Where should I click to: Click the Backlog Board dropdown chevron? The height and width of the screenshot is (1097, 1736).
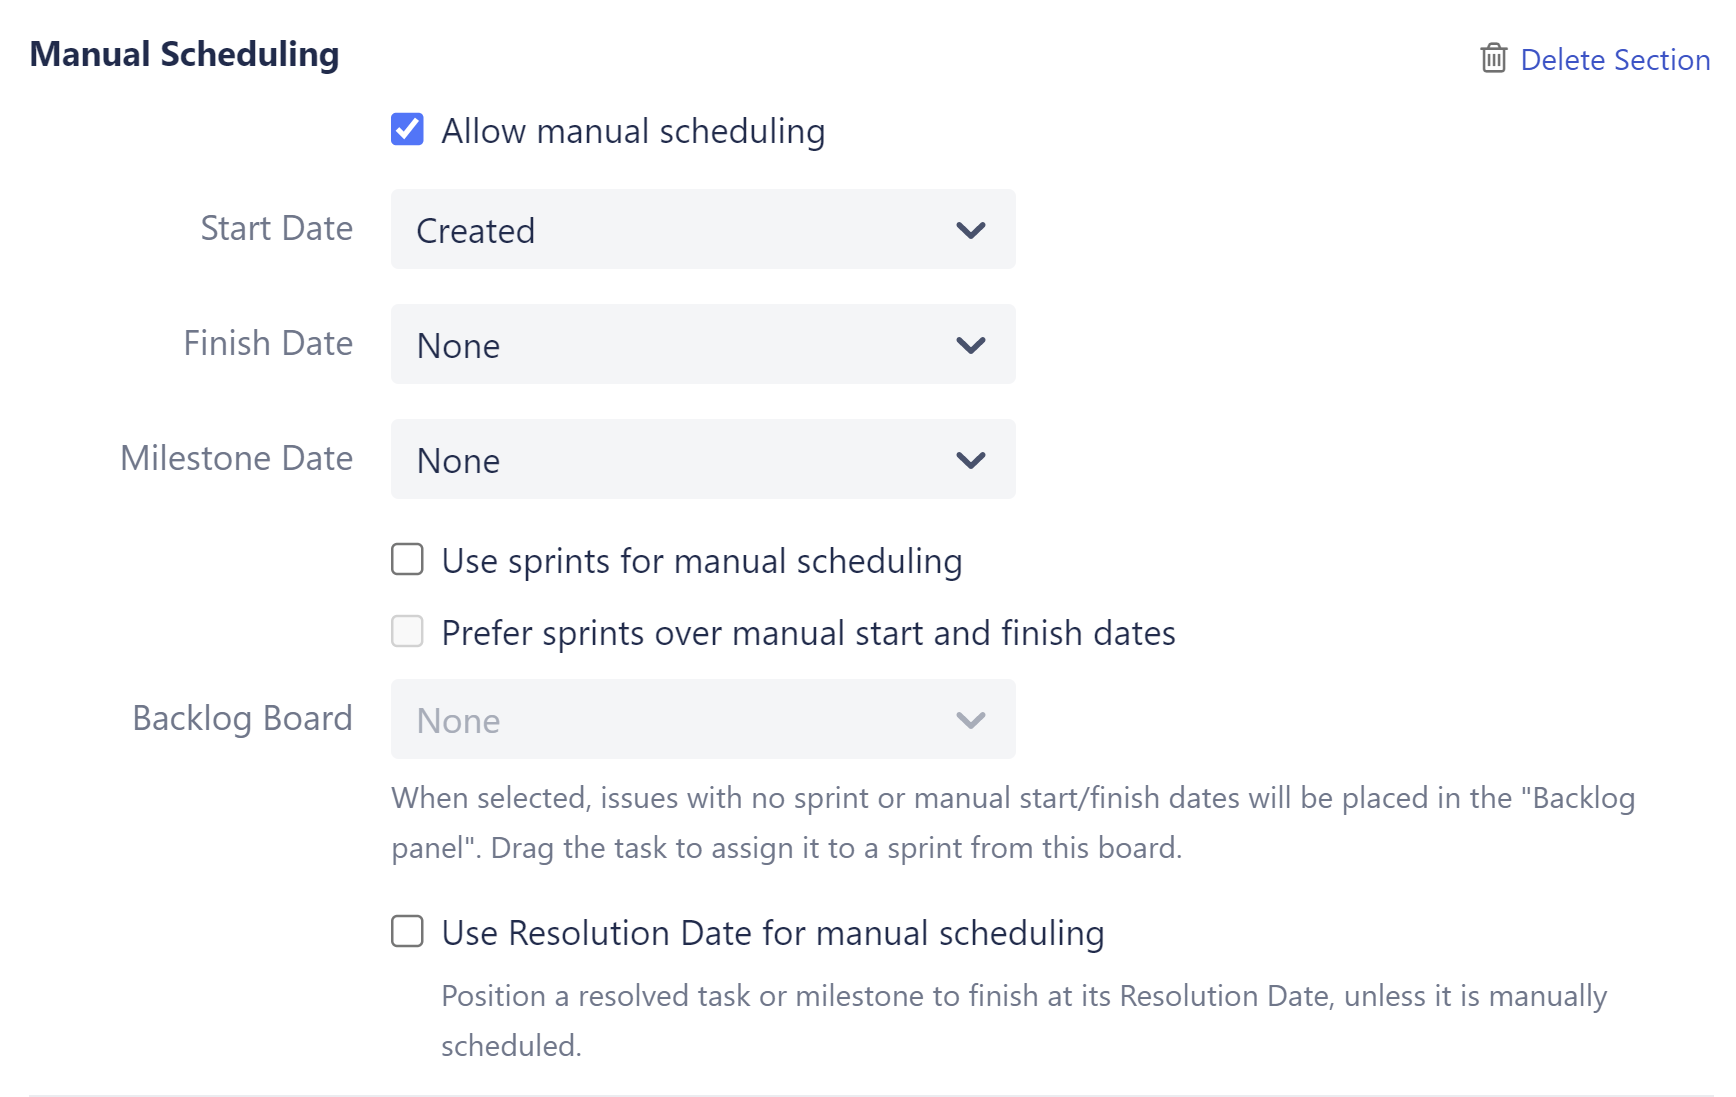(969, 719)
